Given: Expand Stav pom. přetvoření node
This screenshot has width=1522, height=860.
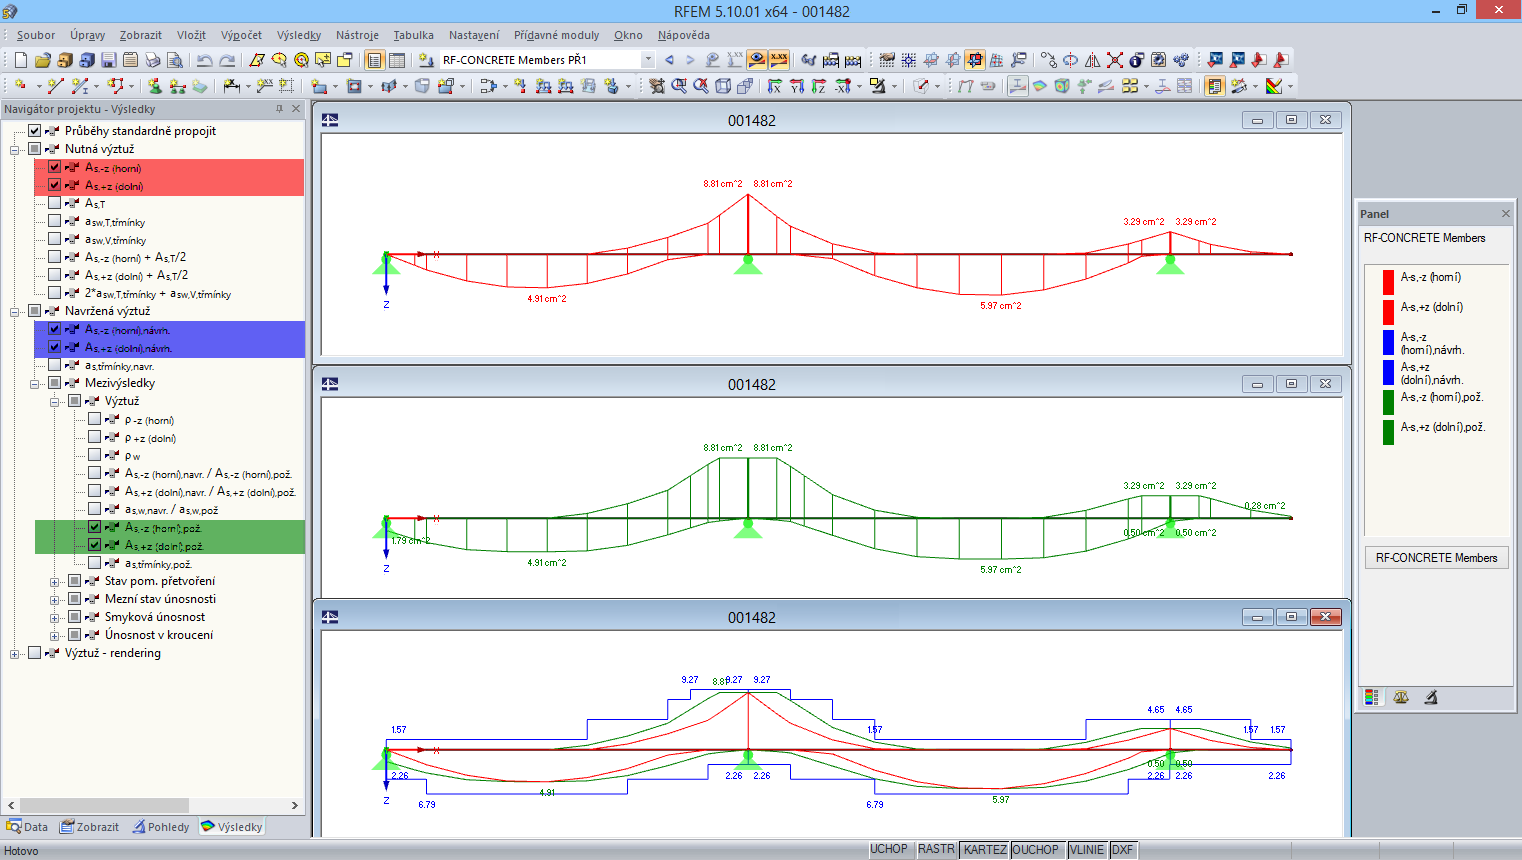Looking at the screenshot, I should (55, 582).
